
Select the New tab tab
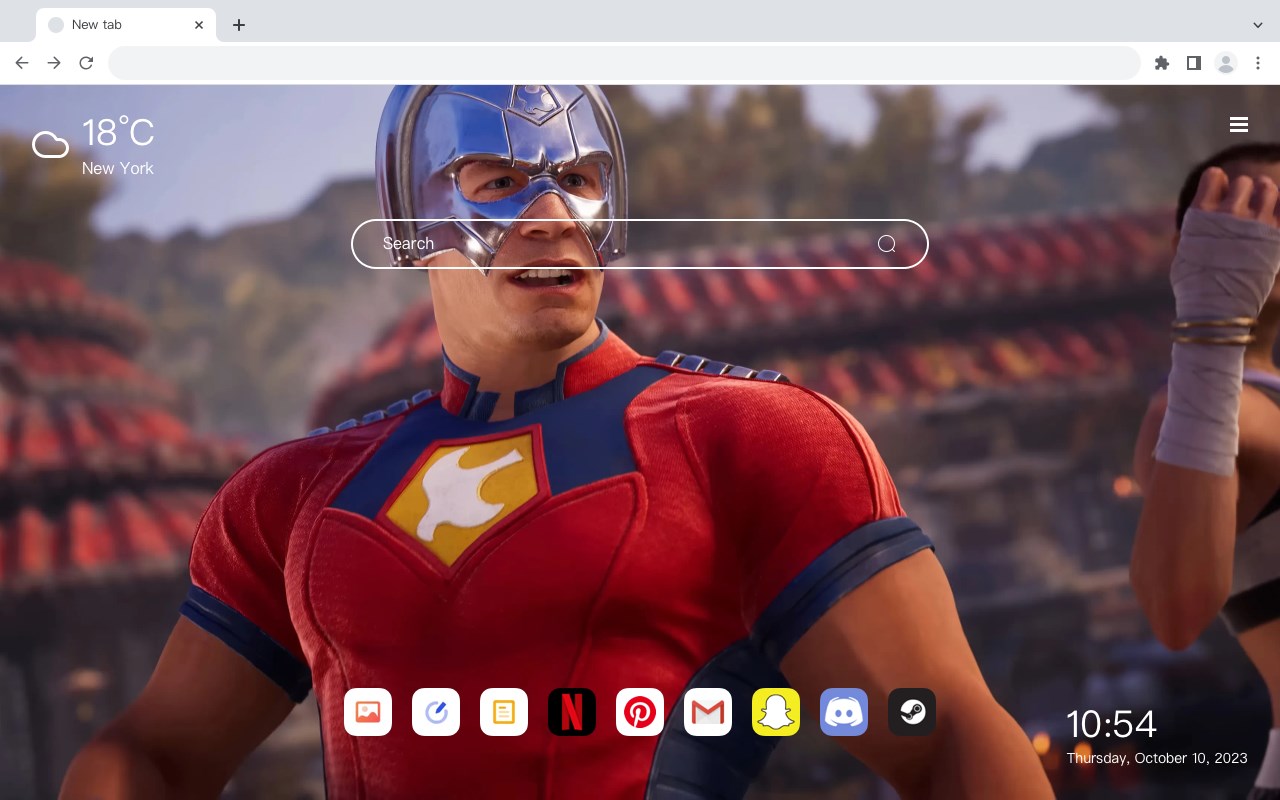point(126,25)
